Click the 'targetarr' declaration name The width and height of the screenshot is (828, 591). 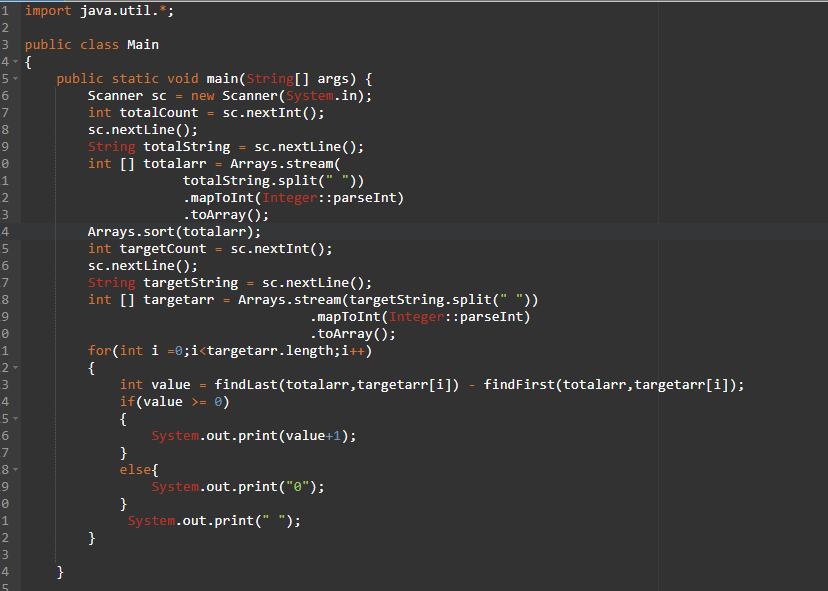coord(178,299)
